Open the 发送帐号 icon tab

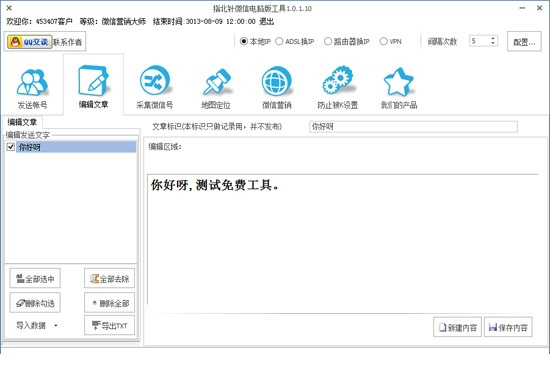point(32,88)
